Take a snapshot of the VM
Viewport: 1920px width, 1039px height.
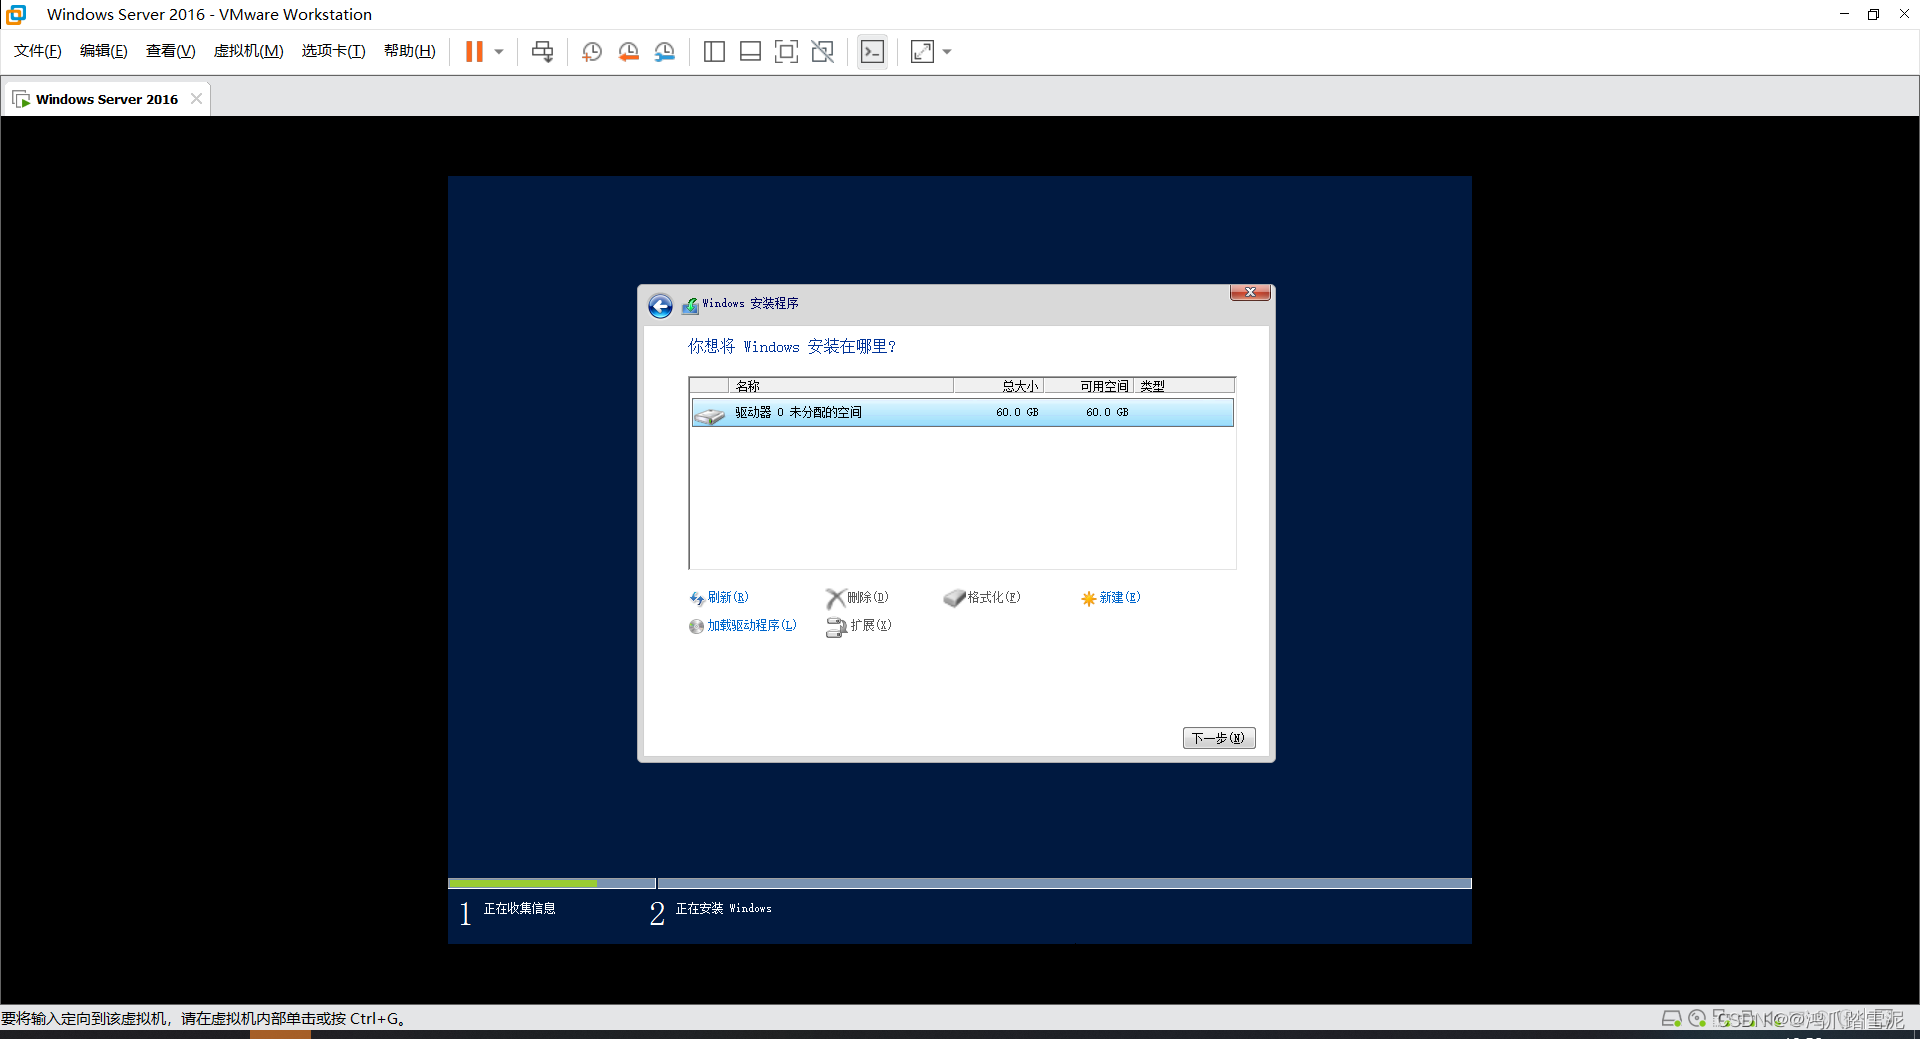click(592, 52)
